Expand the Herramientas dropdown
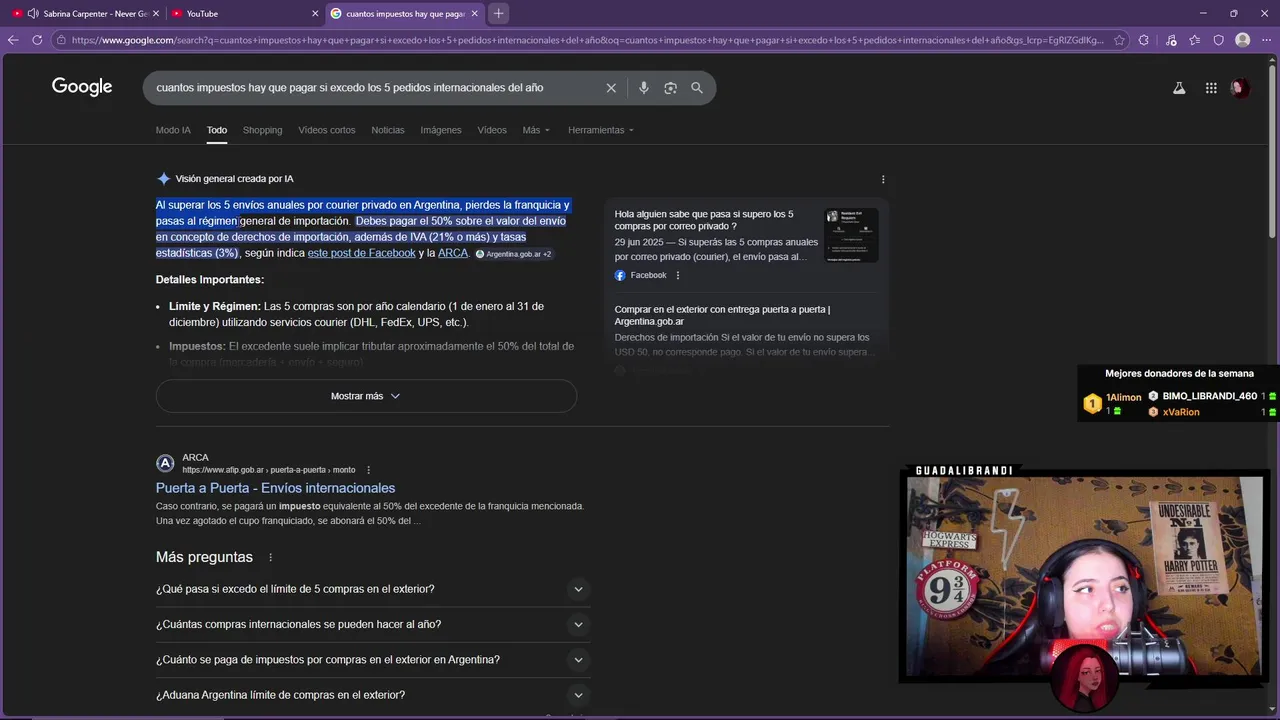Viewport: 1280px width, 720px height. (x=601, y=130)
